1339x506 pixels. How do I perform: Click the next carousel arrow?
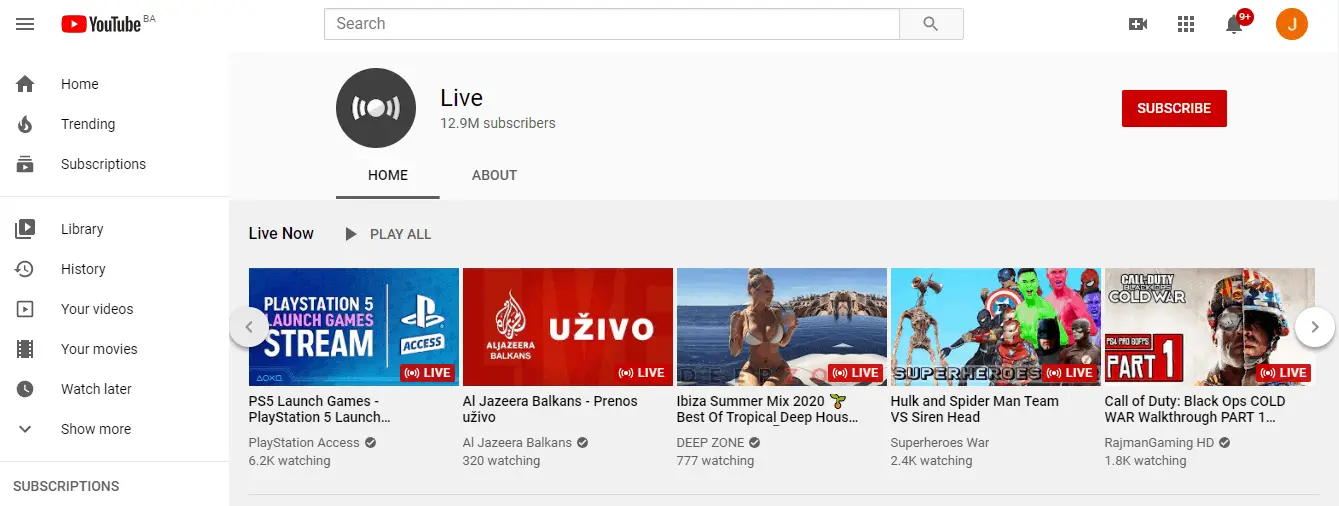pos(1315,327)
